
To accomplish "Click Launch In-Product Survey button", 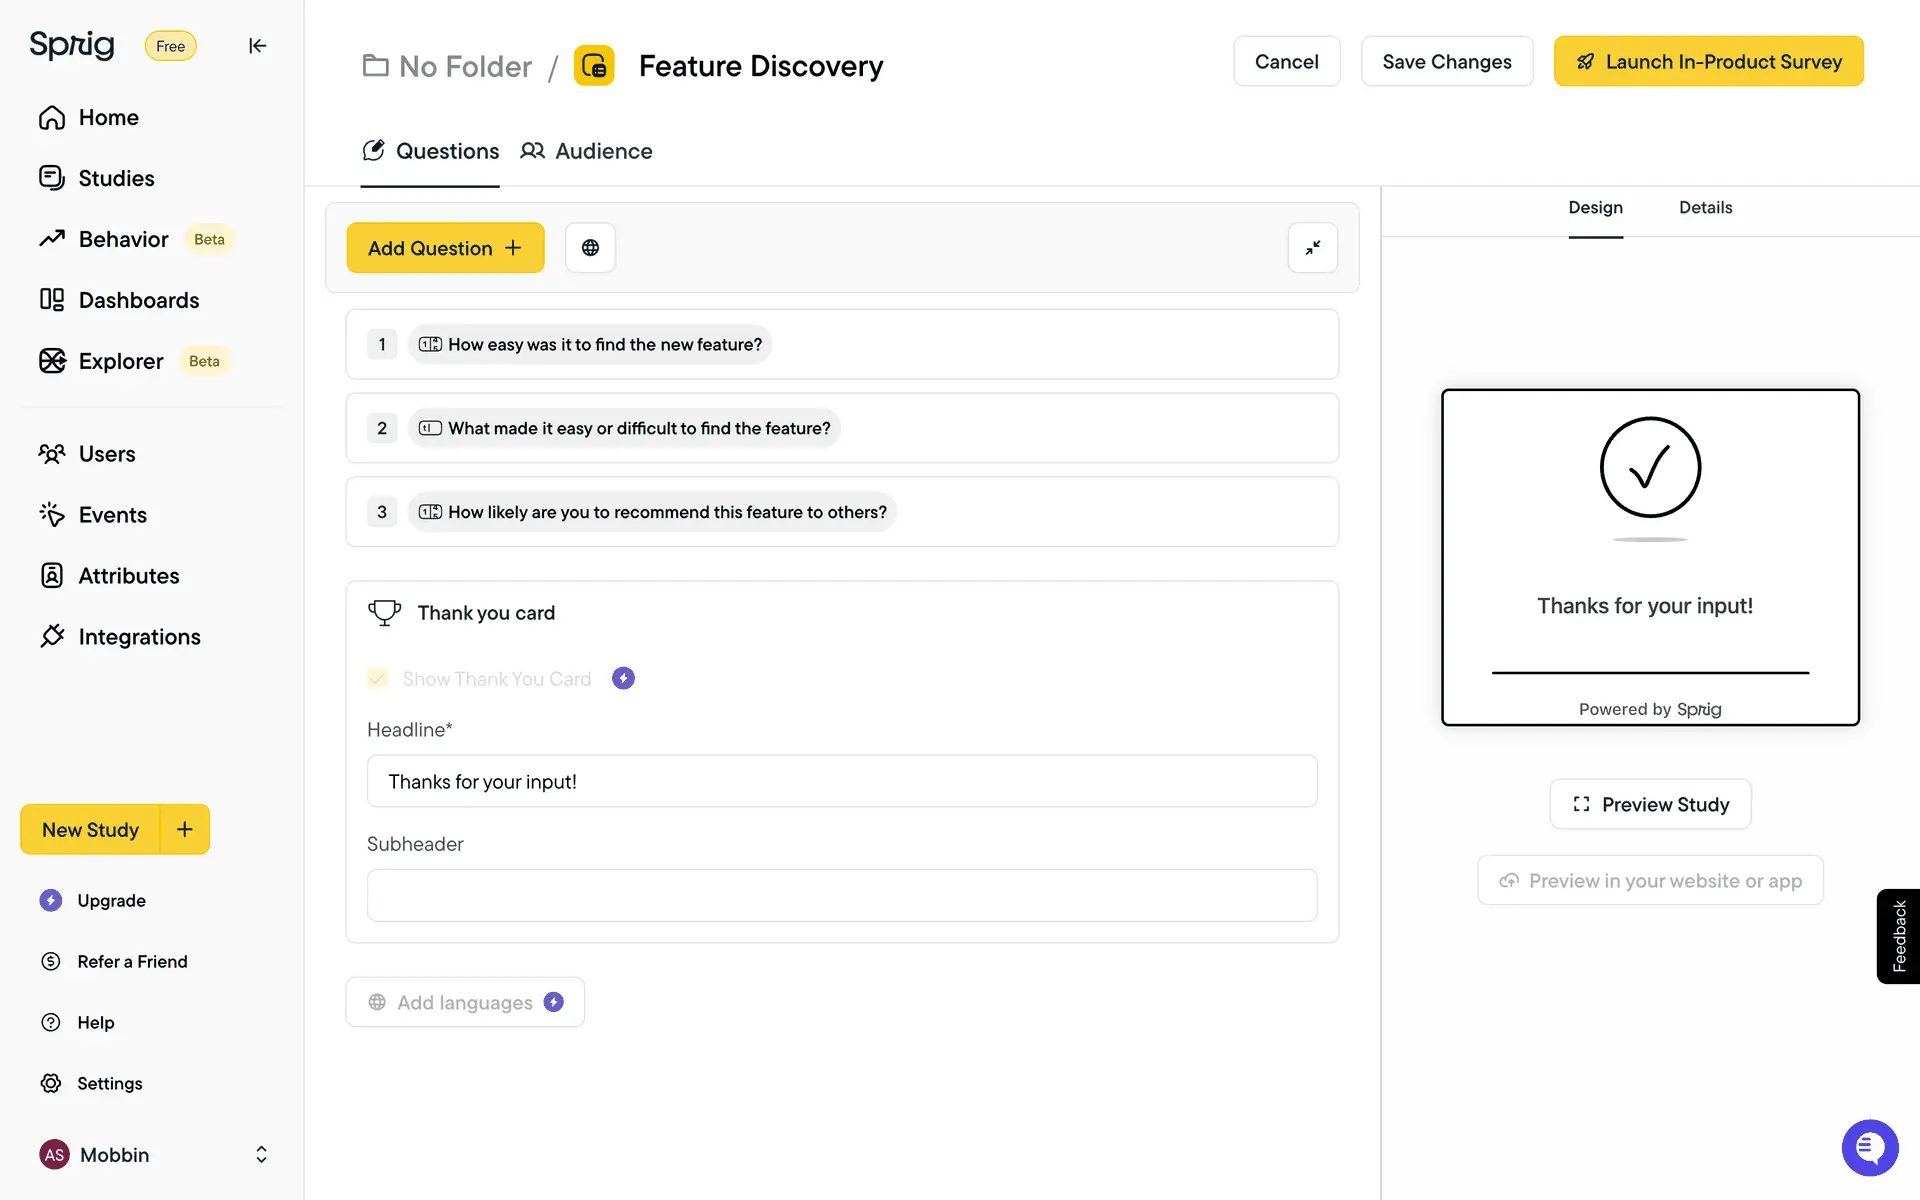I will click(1708, 62).
